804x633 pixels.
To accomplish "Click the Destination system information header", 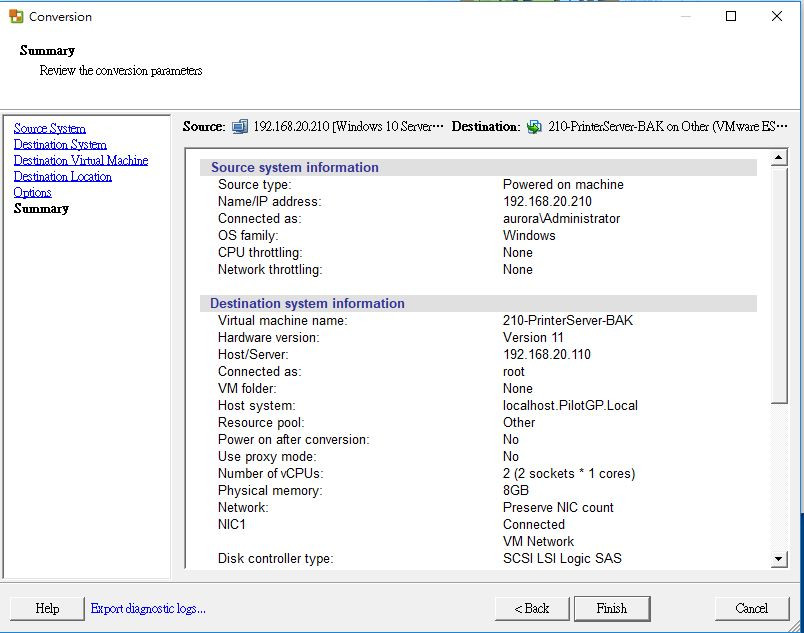I will click(307, 303).
